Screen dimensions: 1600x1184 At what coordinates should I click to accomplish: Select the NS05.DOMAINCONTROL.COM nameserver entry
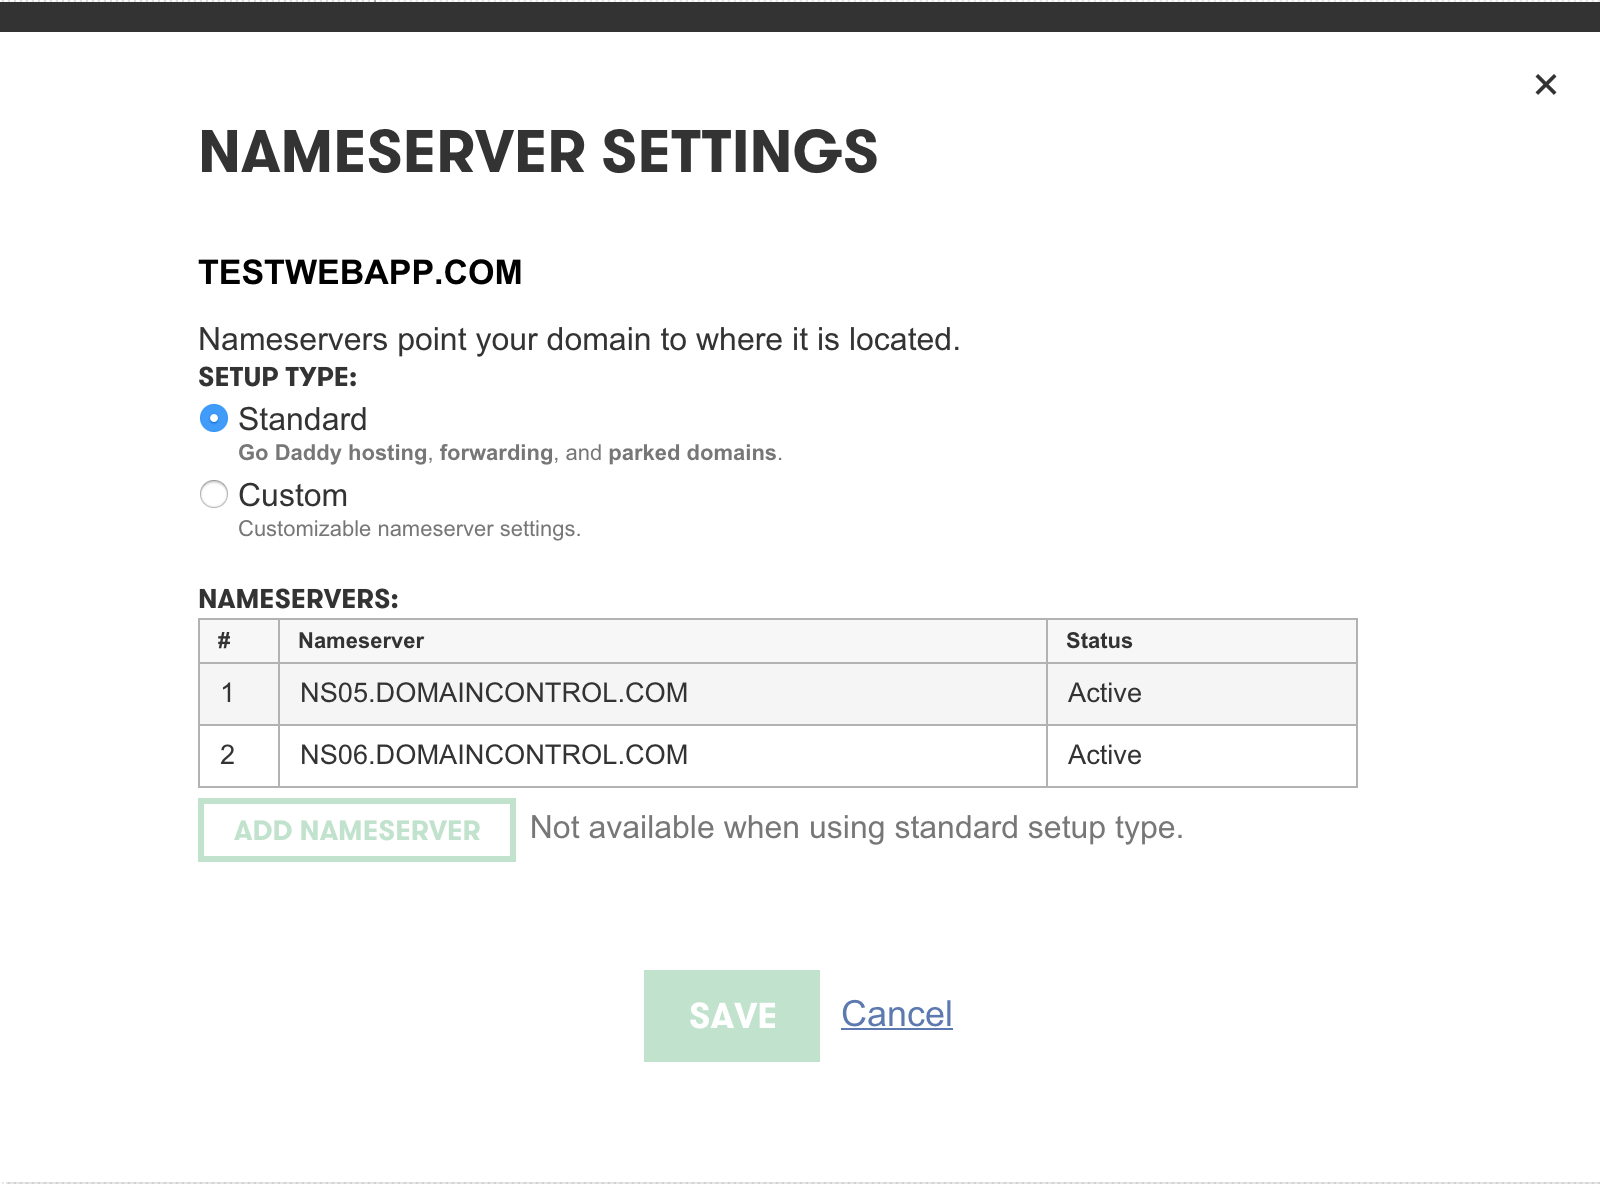[x=494, y=693]
